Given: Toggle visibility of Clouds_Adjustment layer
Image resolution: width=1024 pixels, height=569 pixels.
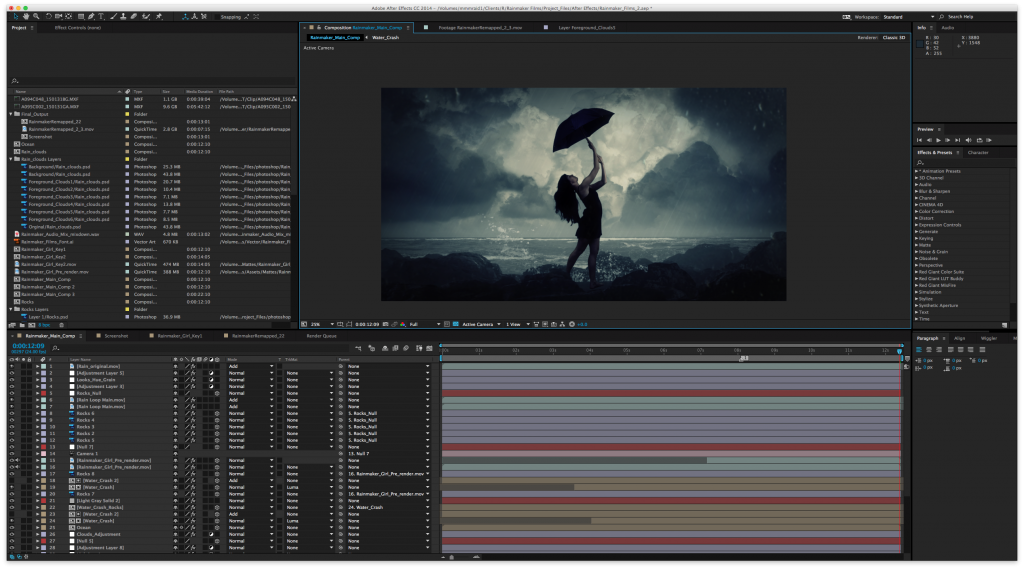Looking at the screenshot, I should click(x=11, y=534).
